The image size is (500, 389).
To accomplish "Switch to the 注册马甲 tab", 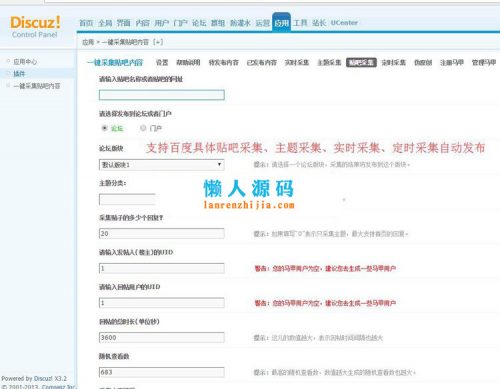I will (x=452, y=62).
